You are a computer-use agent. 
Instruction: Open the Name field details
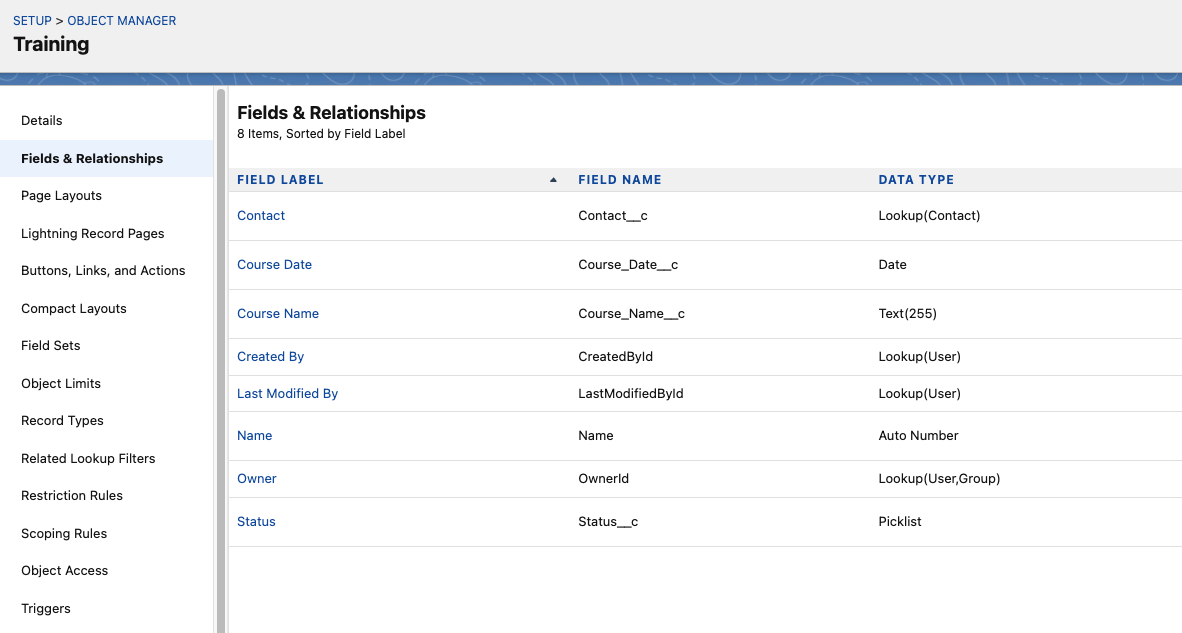(x=254, y=435)
